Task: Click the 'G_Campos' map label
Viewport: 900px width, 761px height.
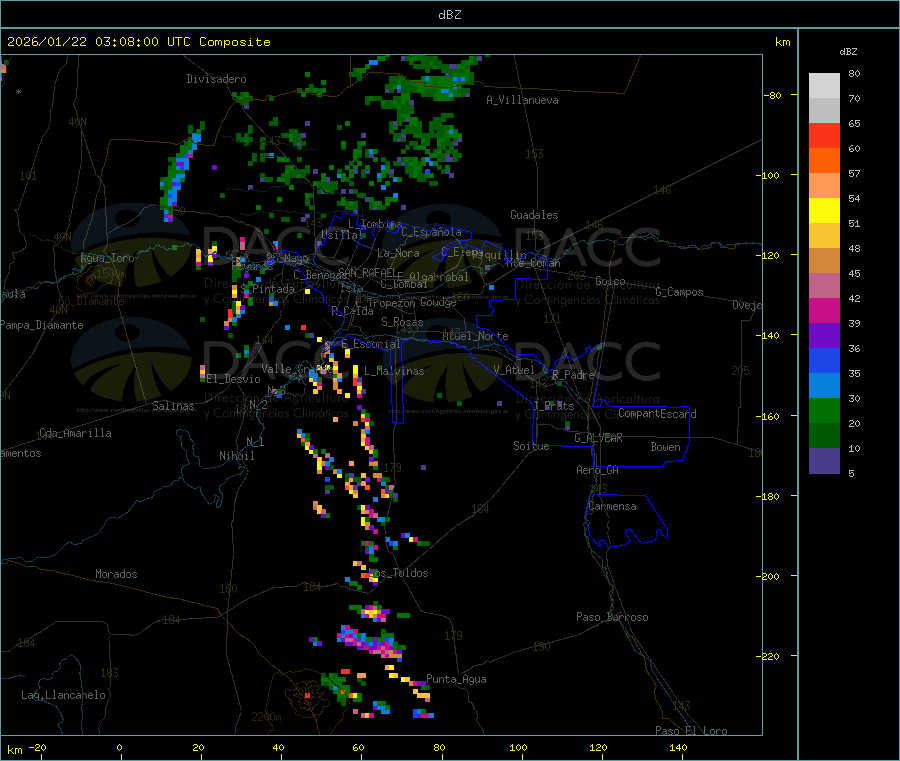Action: 680,292
